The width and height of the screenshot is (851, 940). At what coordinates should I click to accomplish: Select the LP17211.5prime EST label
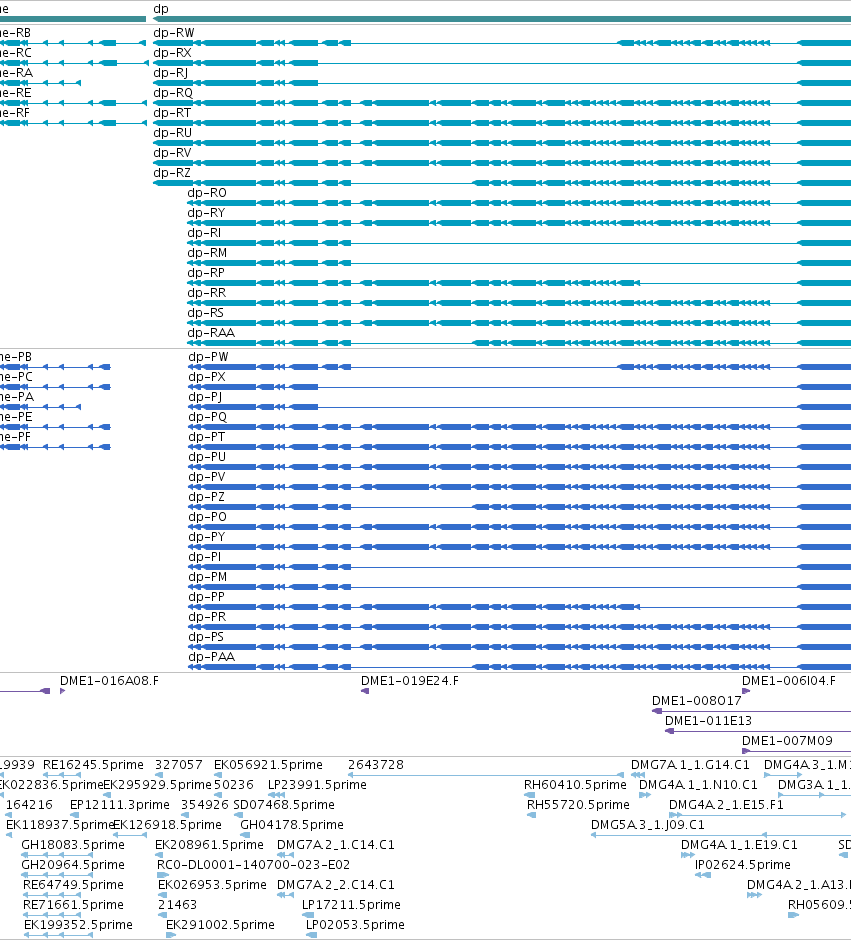coord(351,904)
